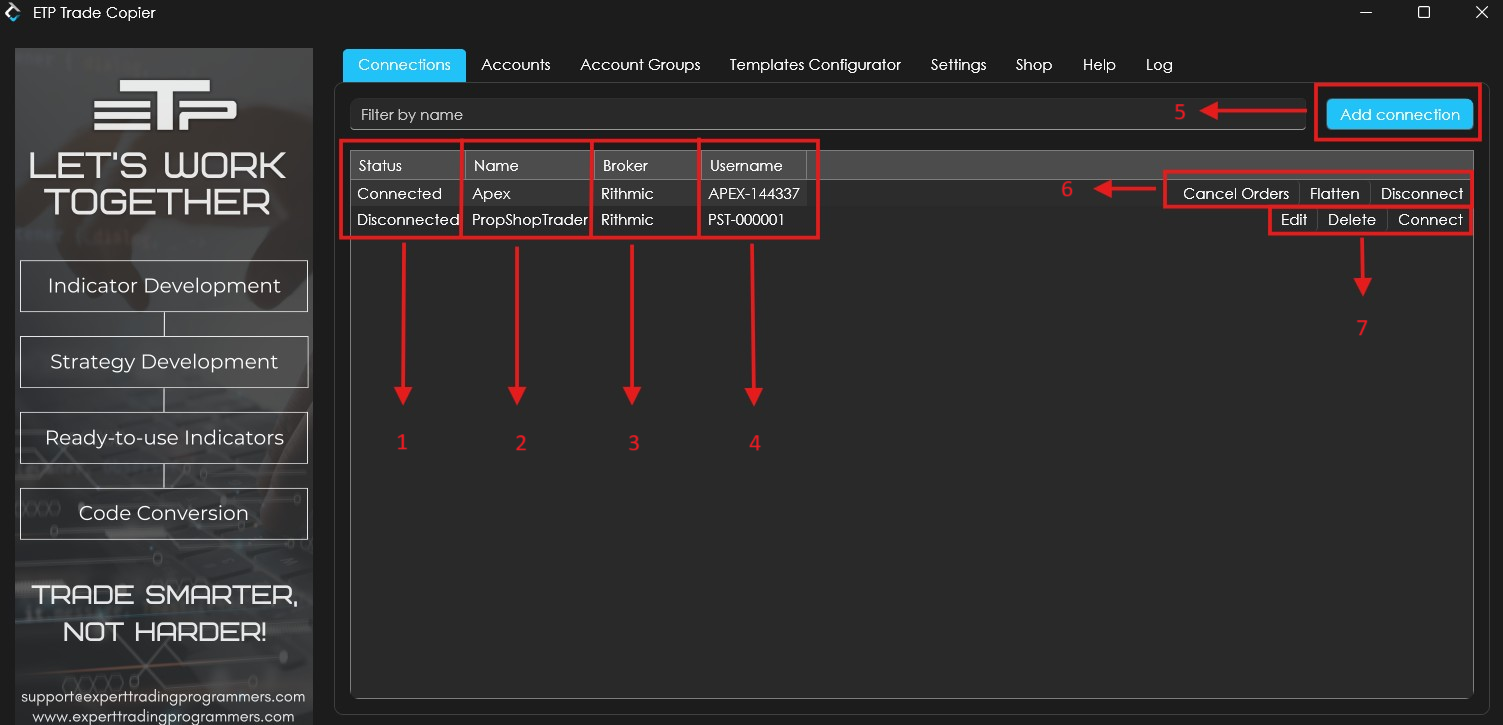Sort by the Name column header

pyautogui.click(x=529, y=166)
